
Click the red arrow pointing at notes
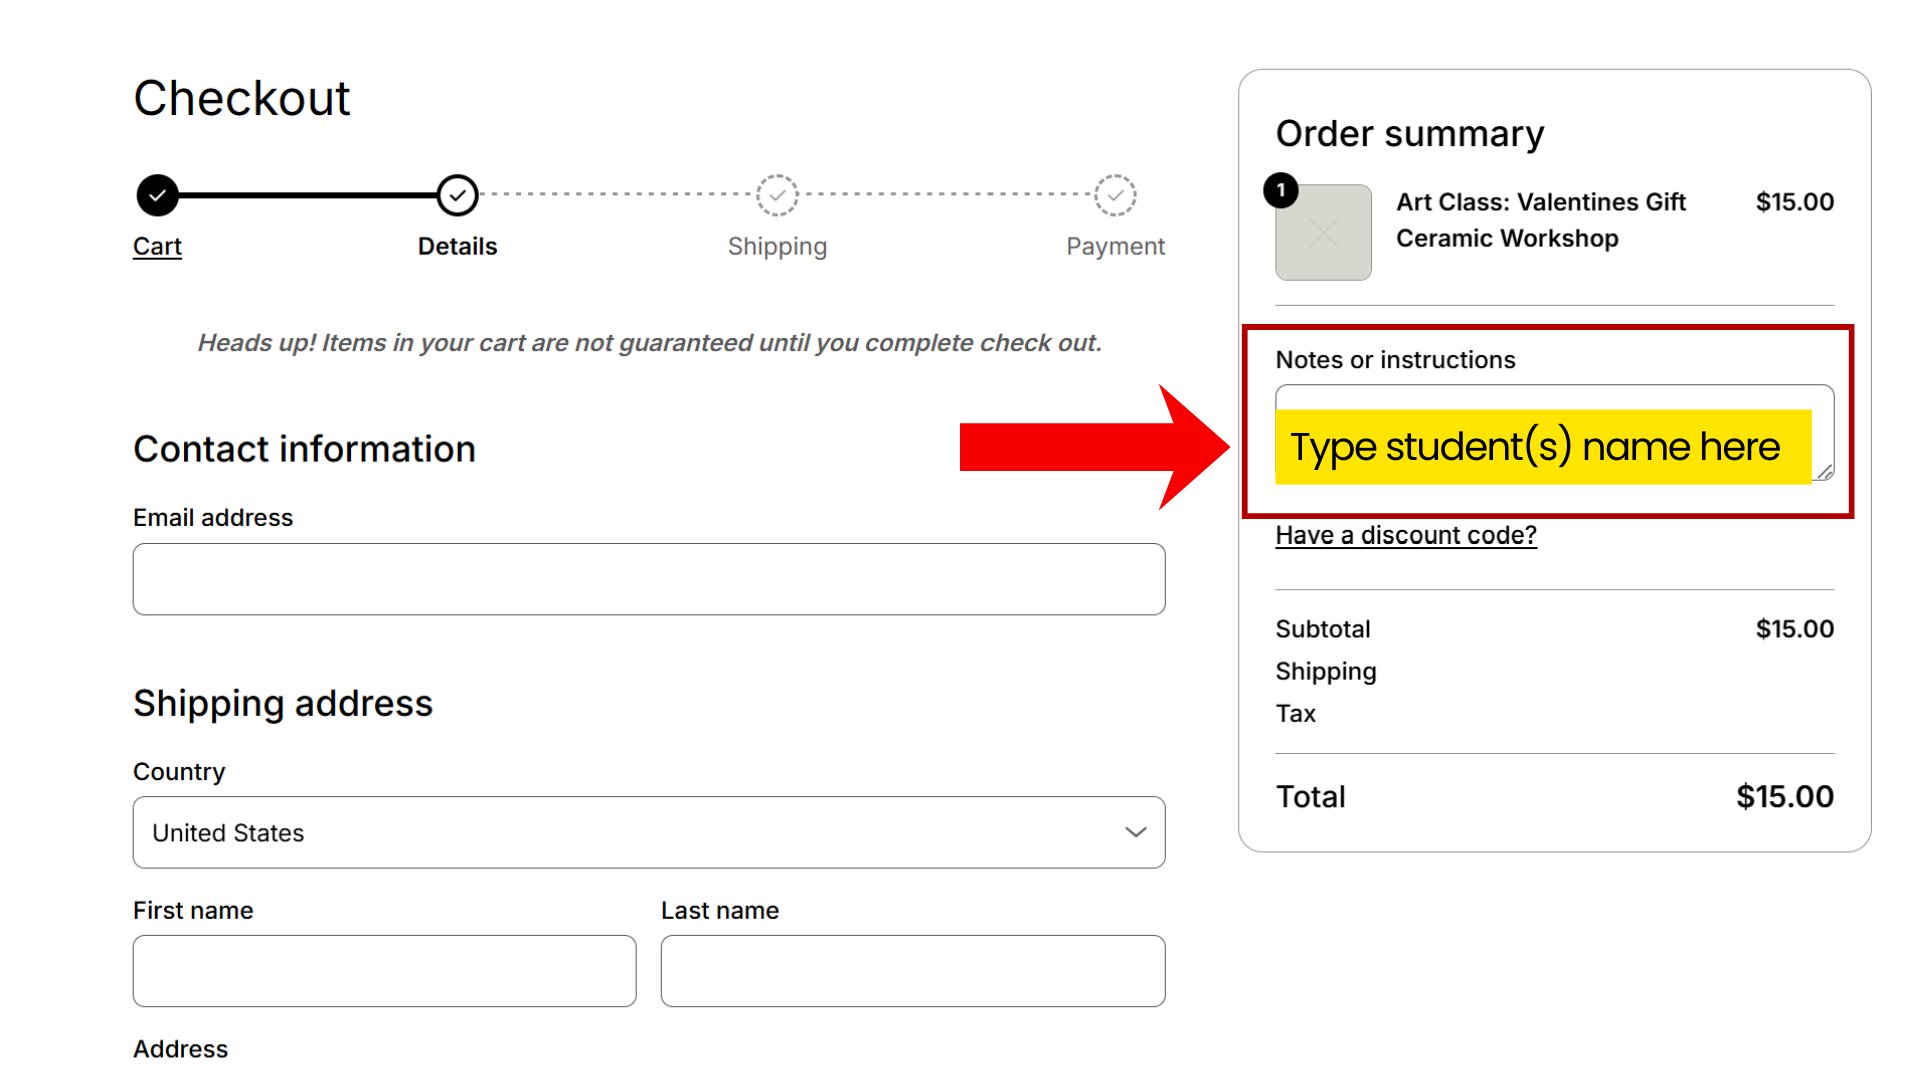[1090, 447]
